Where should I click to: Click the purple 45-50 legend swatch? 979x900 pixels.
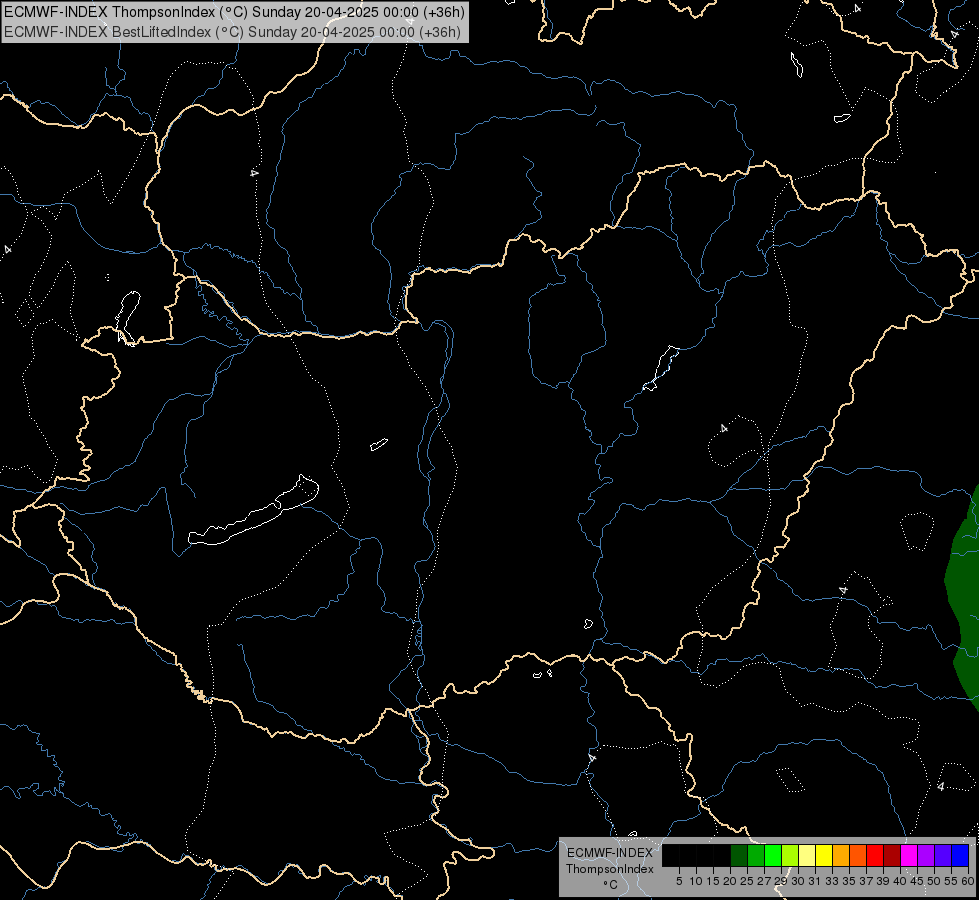[x=926, y=856]
